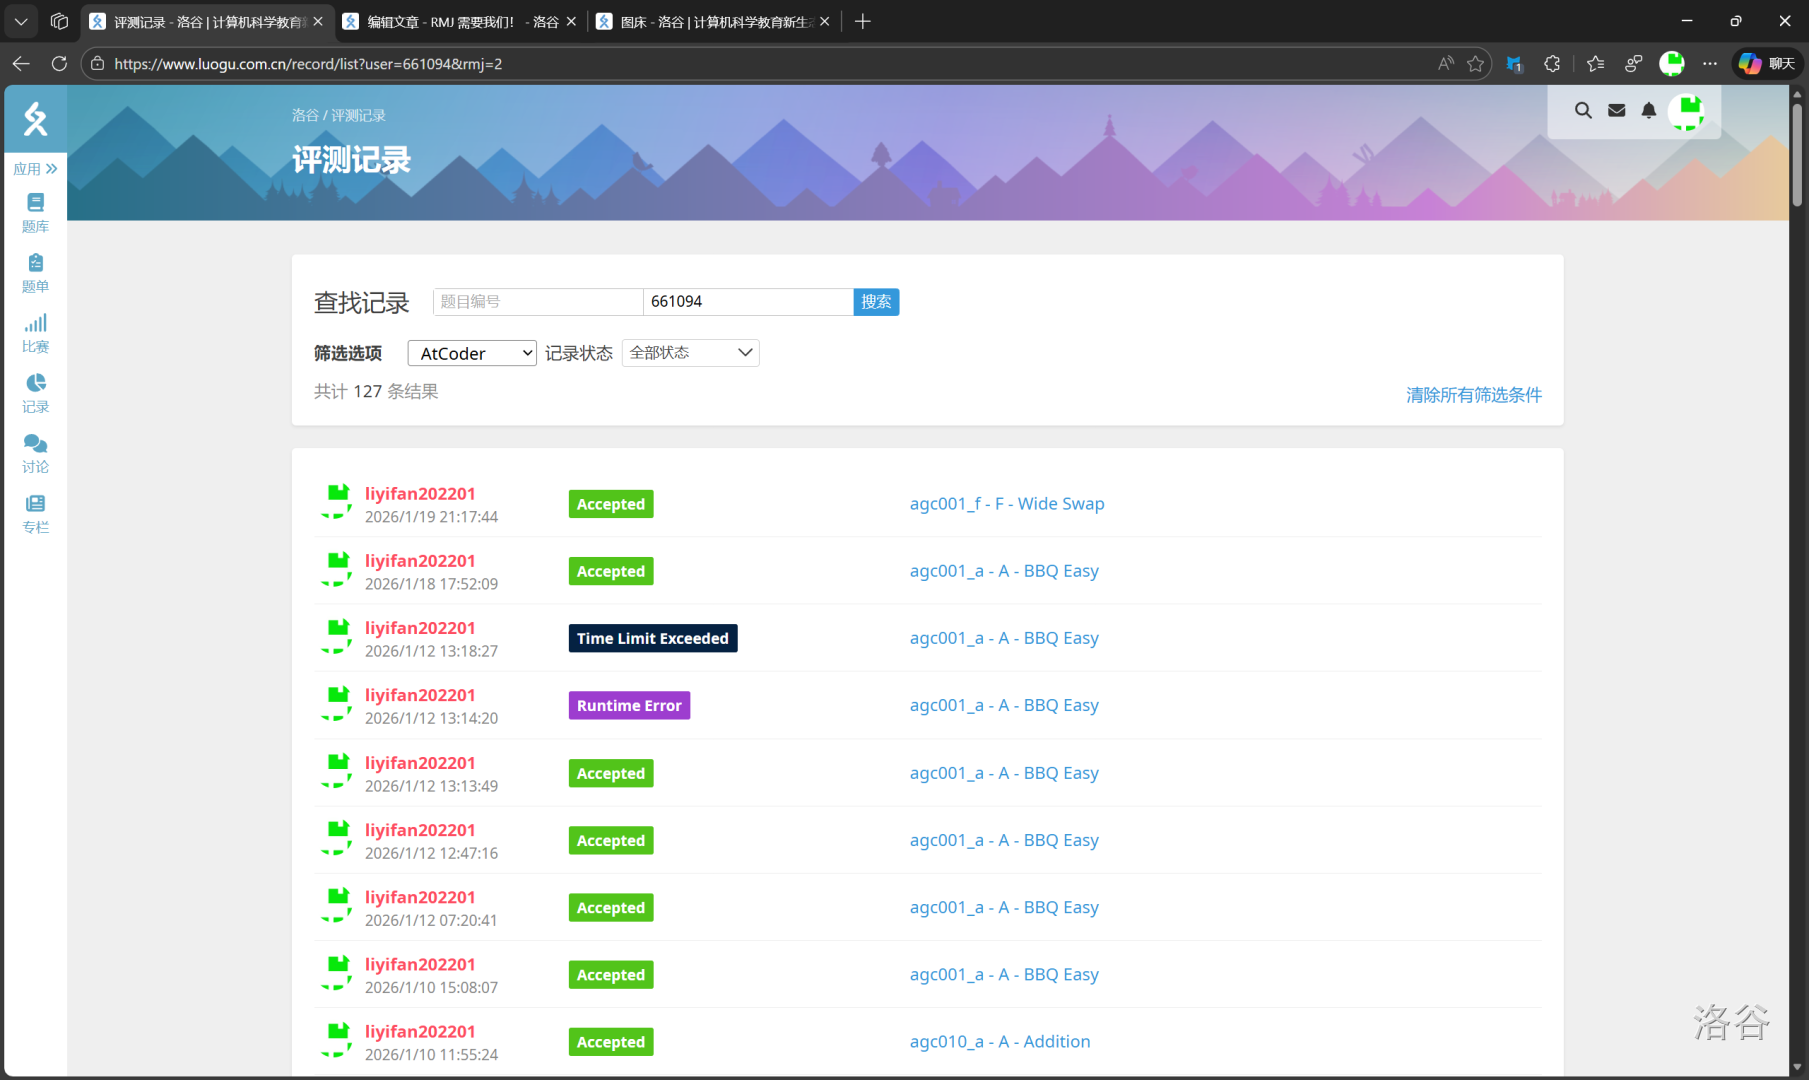The height and width of the screenshot is (1080, 1809).
Task: Click the search magnifier icon in header
Action: 1583,111
